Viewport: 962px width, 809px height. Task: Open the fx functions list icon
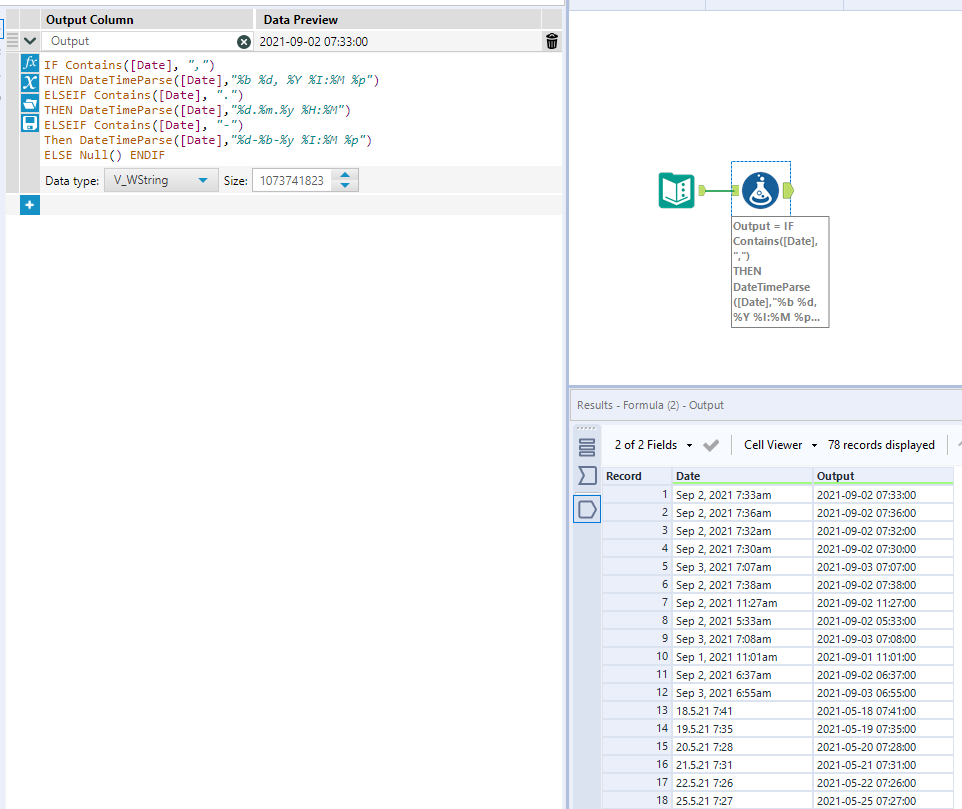coord(30,63)
